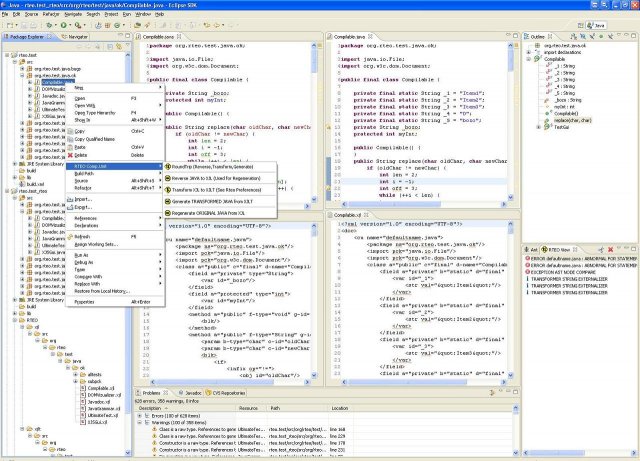The image size is (640, 461).
Task: Select DOMVisualizer.xjl in the tree
Action: point(104,395)
